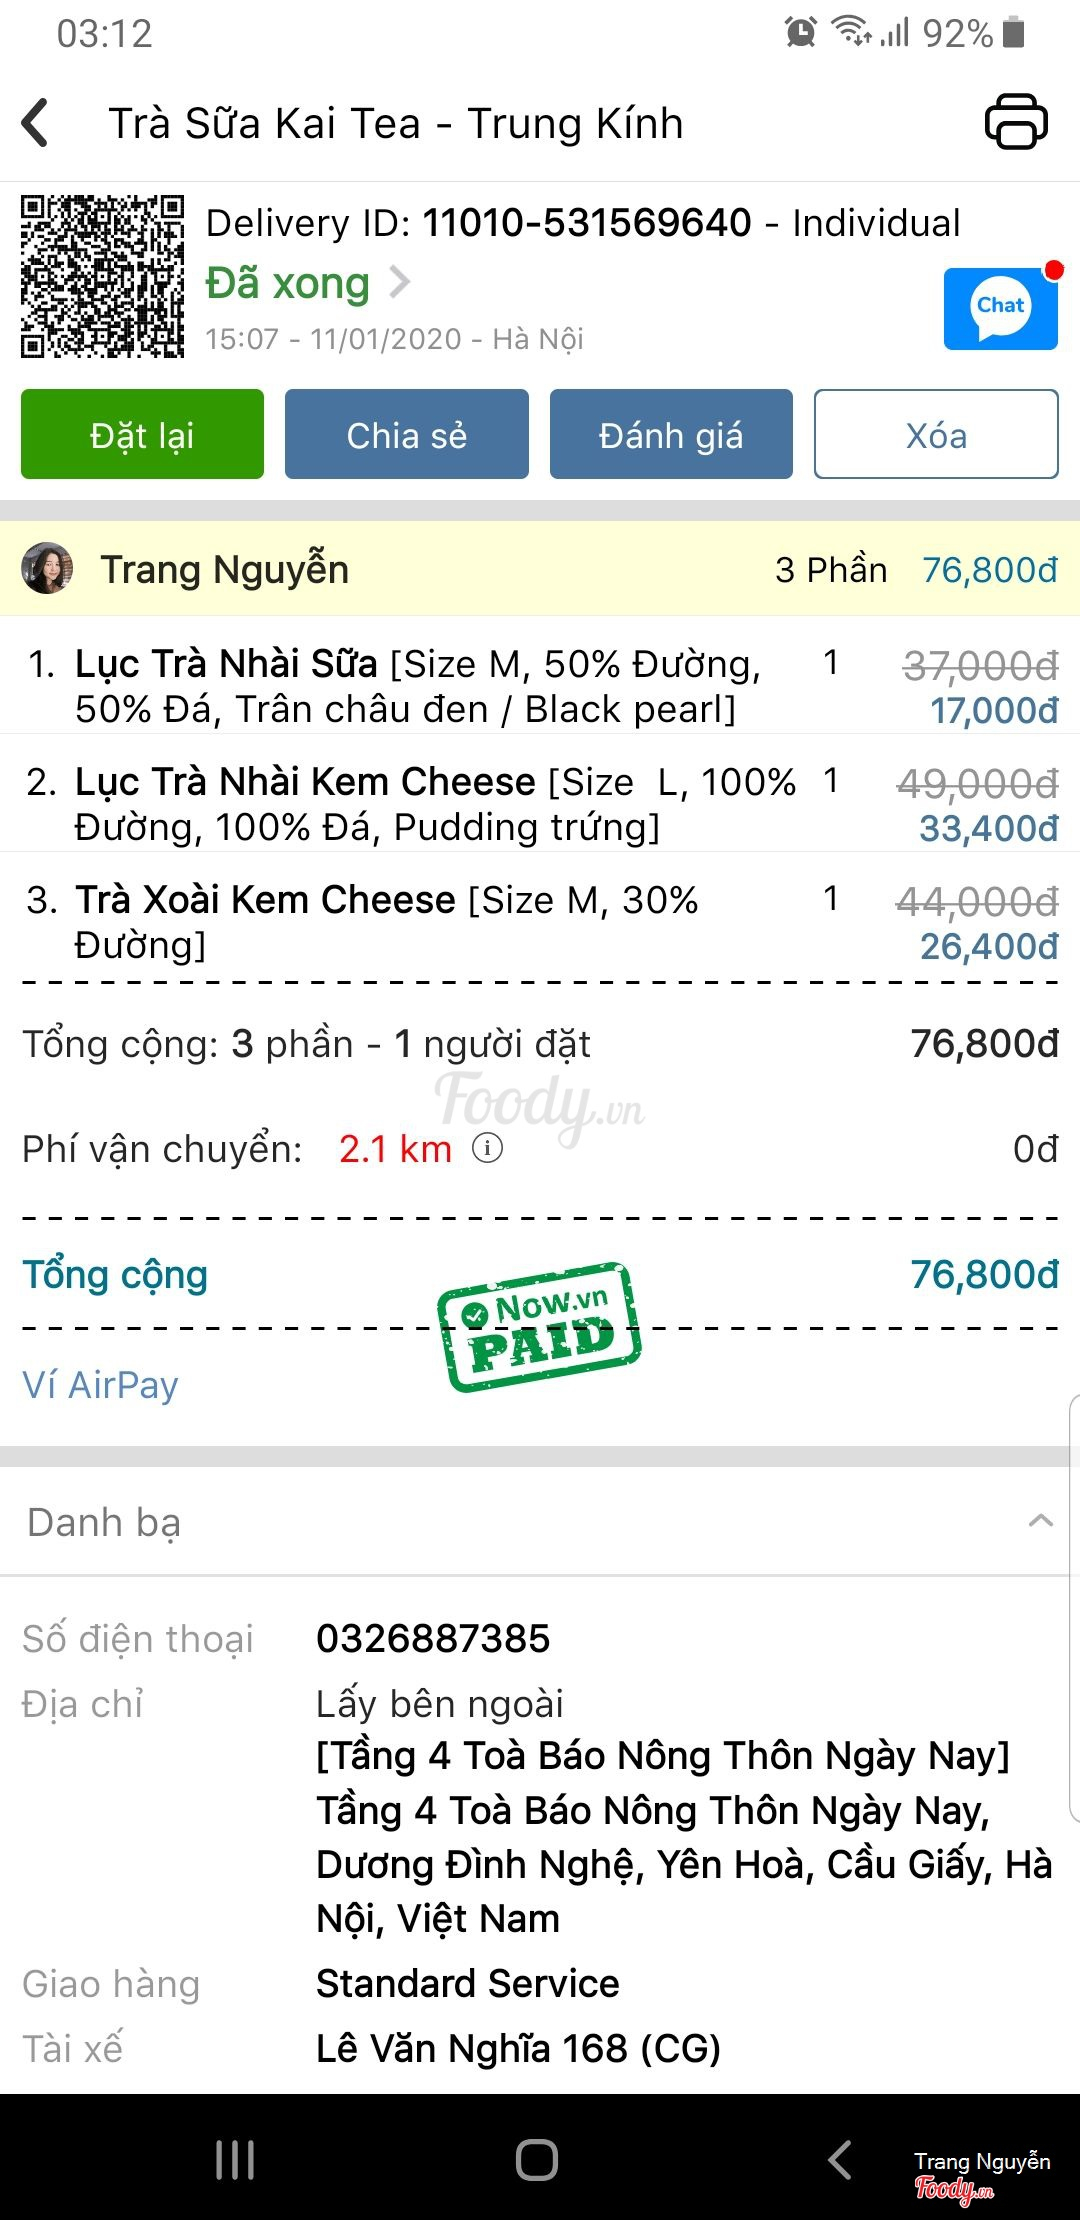This screenshot has width=1080, height=2220.
Task: Tap the order QR code
Action: click(102, 276)
